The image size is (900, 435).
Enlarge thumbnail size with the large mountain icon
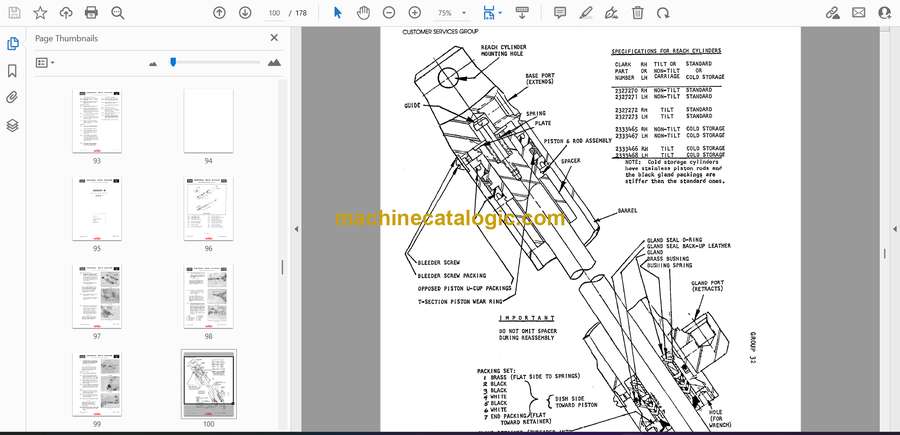[274, 63]
